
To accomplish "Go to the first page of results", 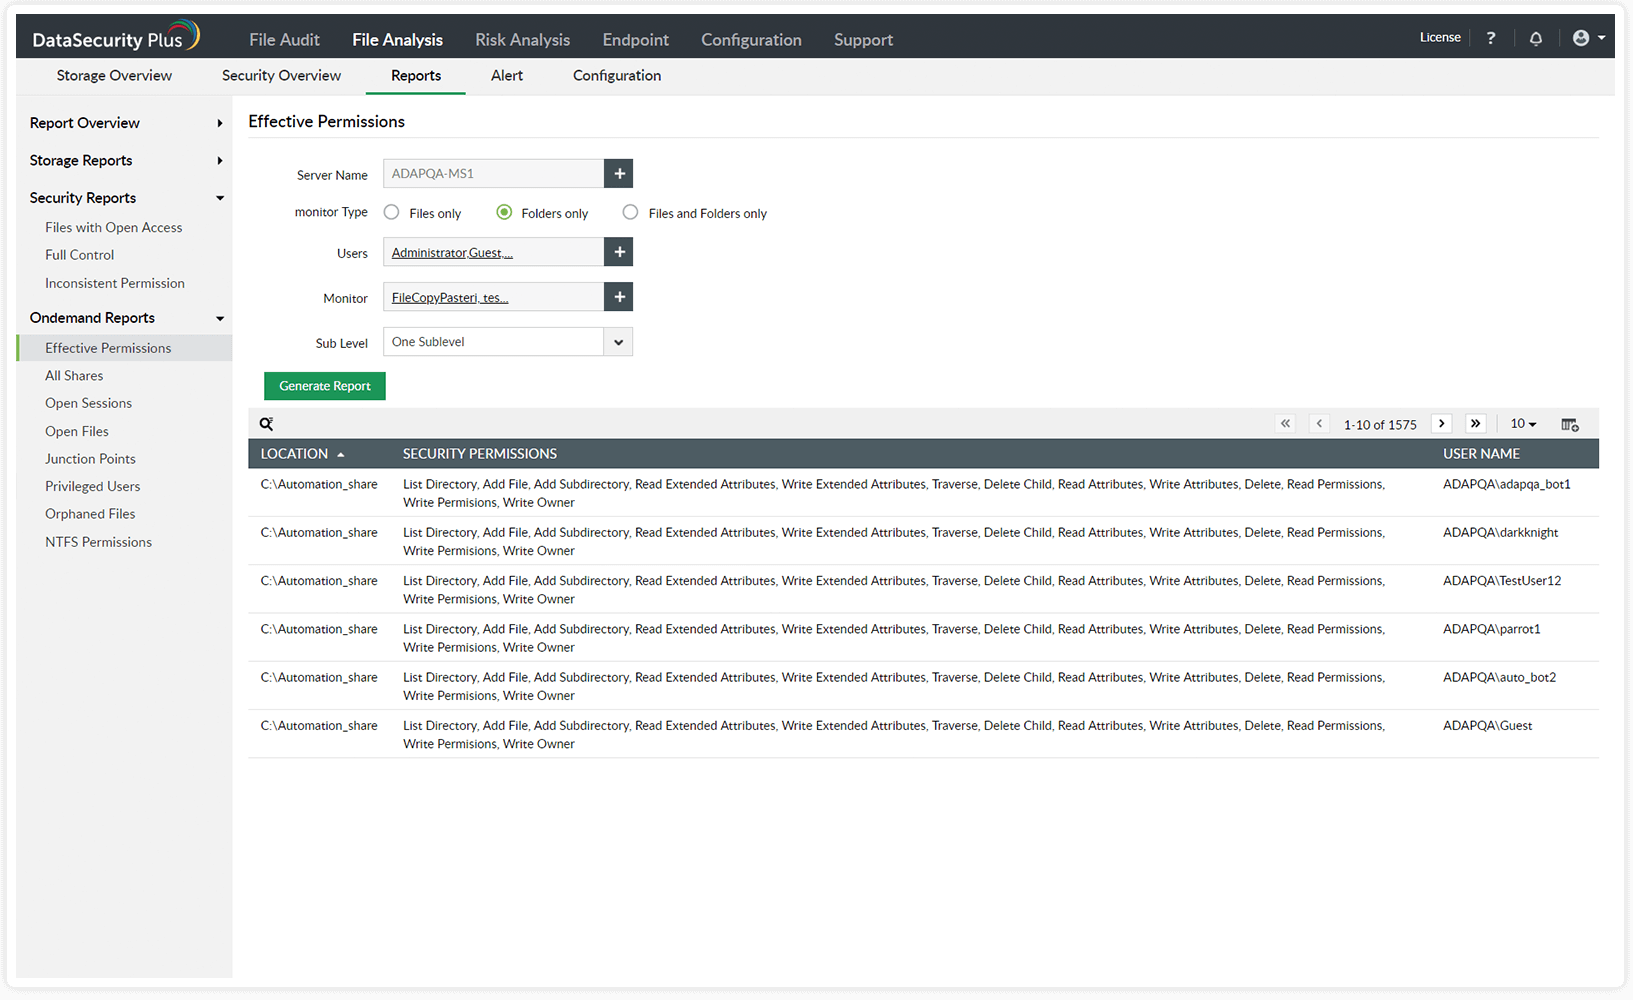I will point(1286,424).
